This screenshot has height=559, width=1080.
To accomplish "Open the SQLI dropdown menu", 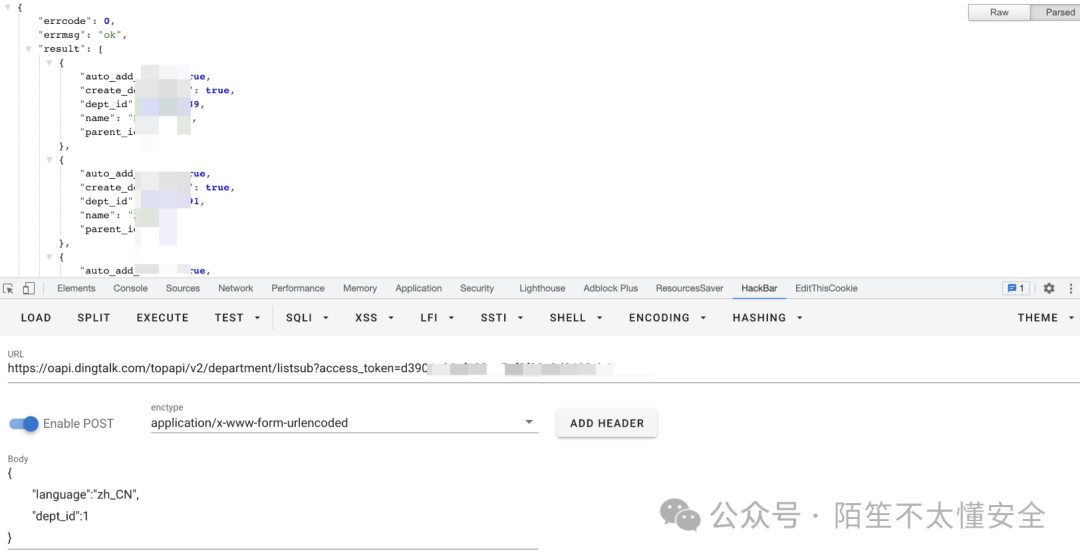I will pos(307,317).
